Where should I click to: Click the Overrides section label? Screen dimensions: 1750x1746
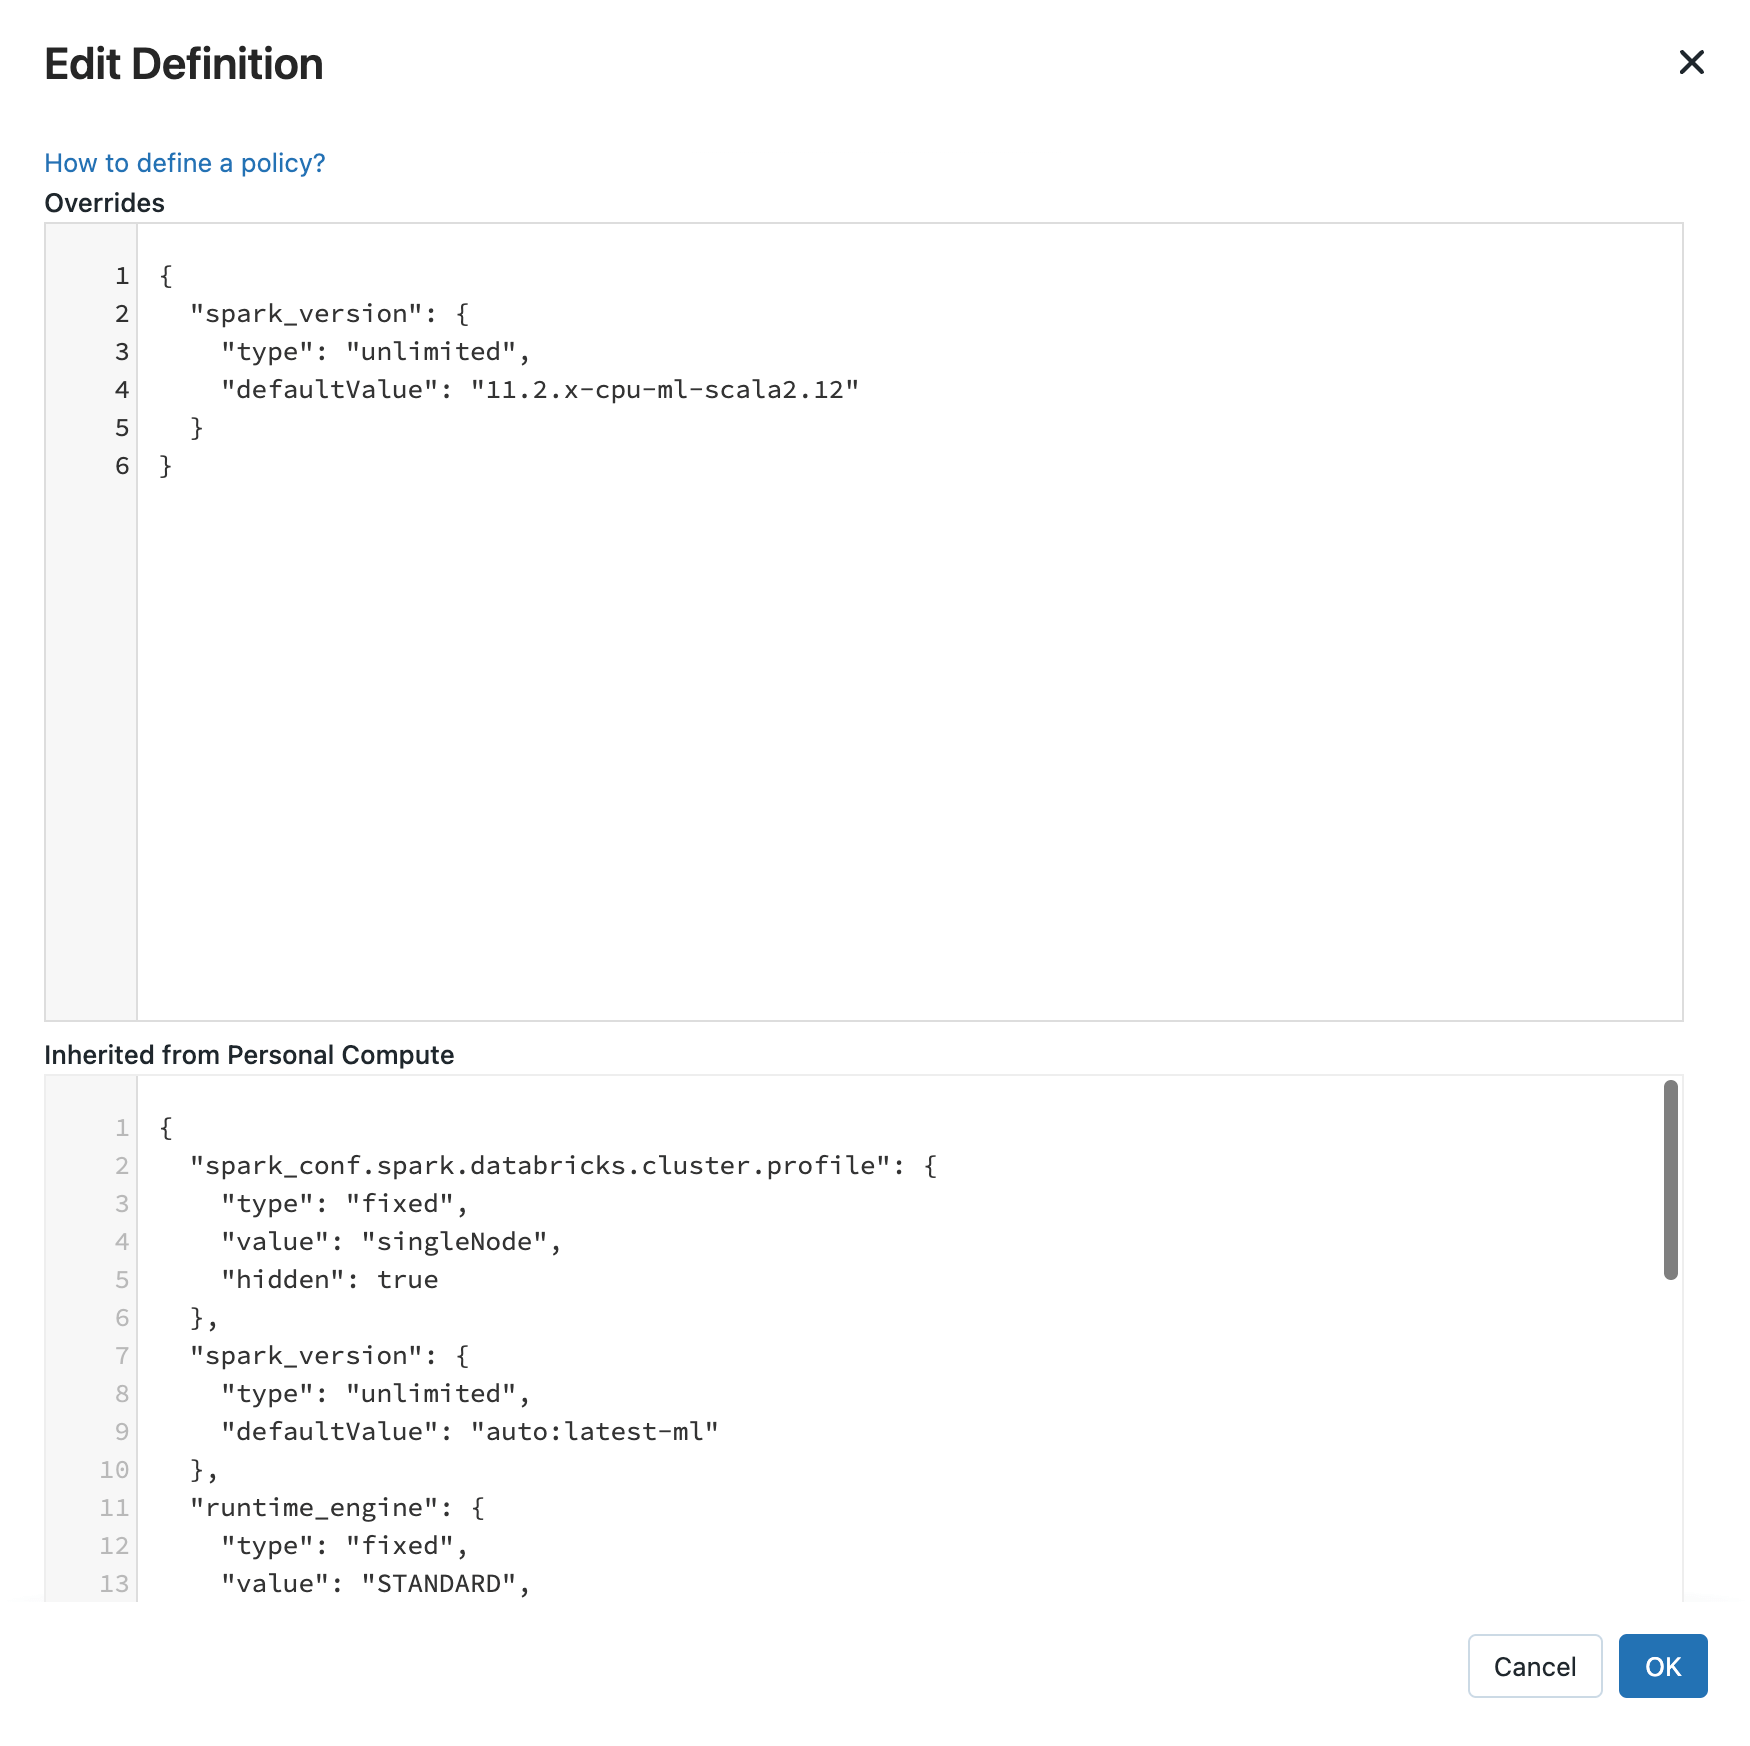pos(105,203)
